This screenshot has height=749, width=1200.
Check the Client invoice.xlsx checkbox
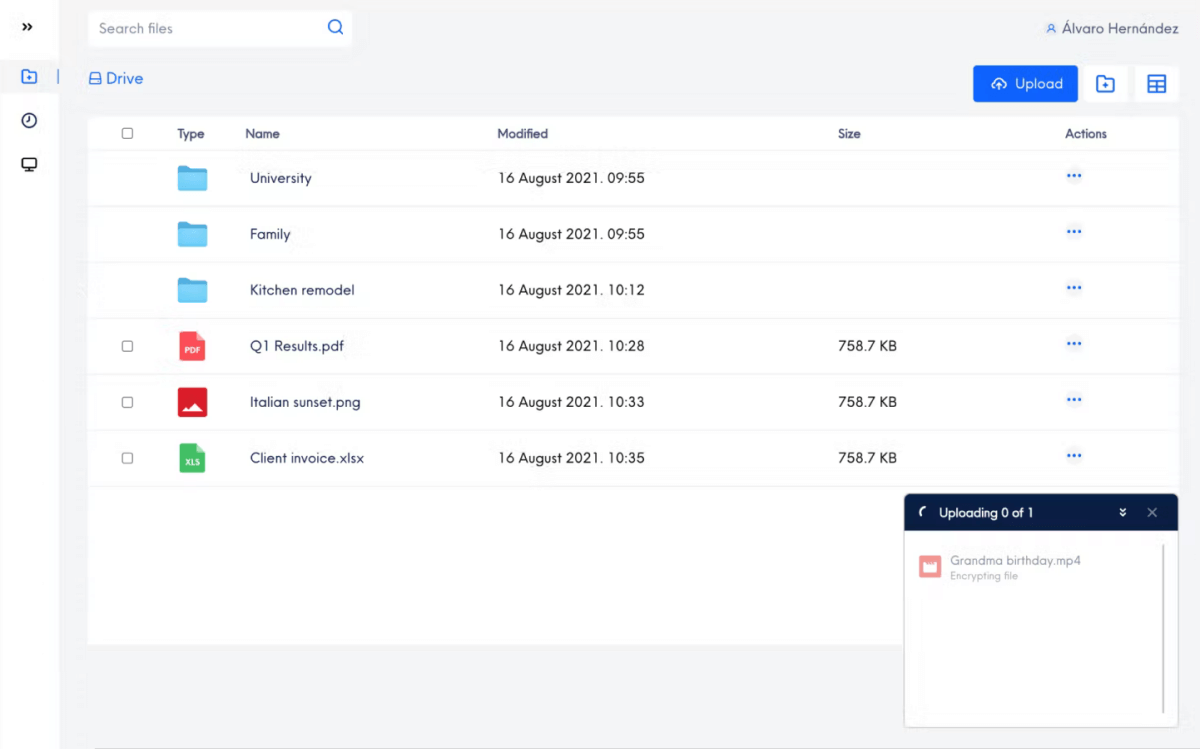tap(127, 458)
